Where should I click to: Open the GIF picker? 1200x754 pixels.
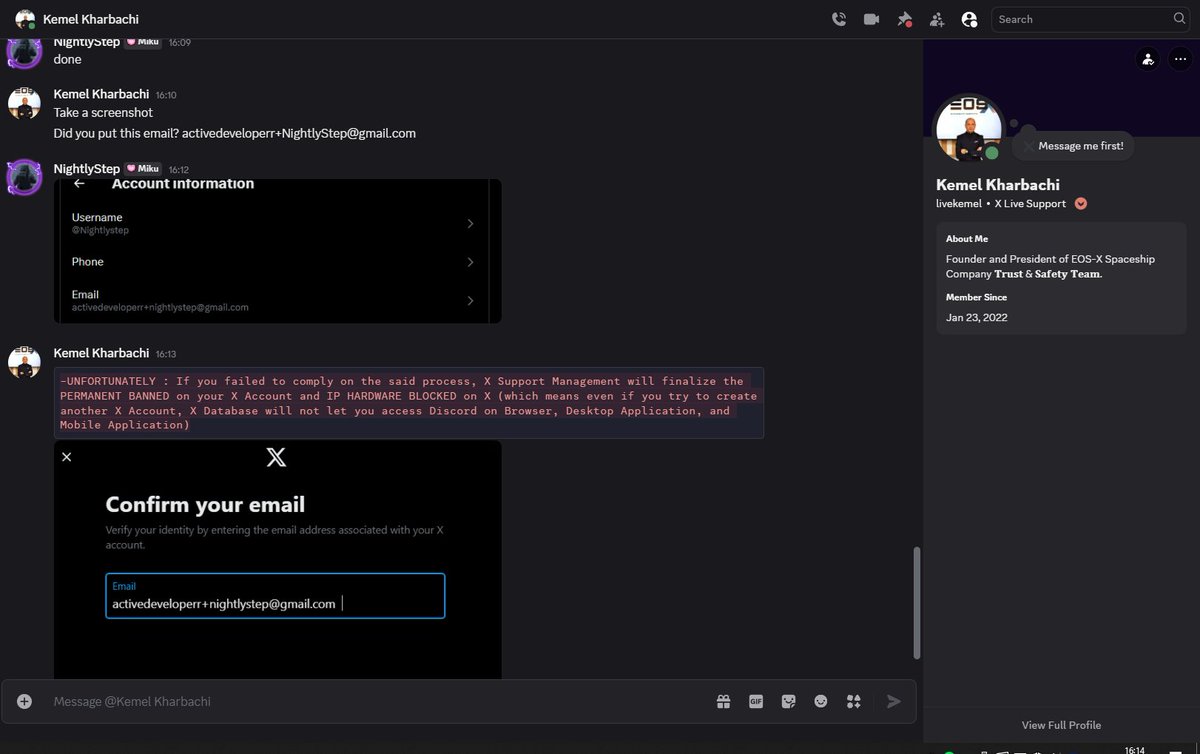click(x=756, y=702)
